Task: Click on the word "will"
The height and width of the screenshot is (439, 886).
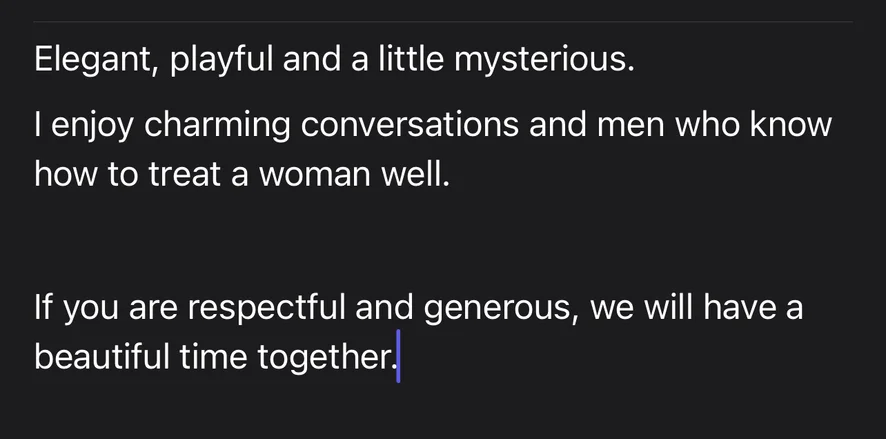Action: tap(667, 306)
